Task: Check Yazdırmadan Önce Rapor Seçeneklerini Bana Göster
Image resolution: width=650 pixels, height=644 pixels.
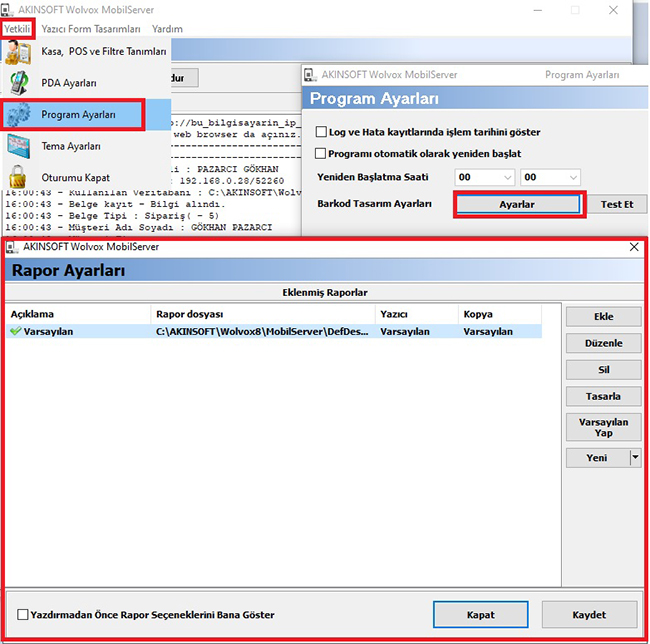Action: [x=23, y=615]
